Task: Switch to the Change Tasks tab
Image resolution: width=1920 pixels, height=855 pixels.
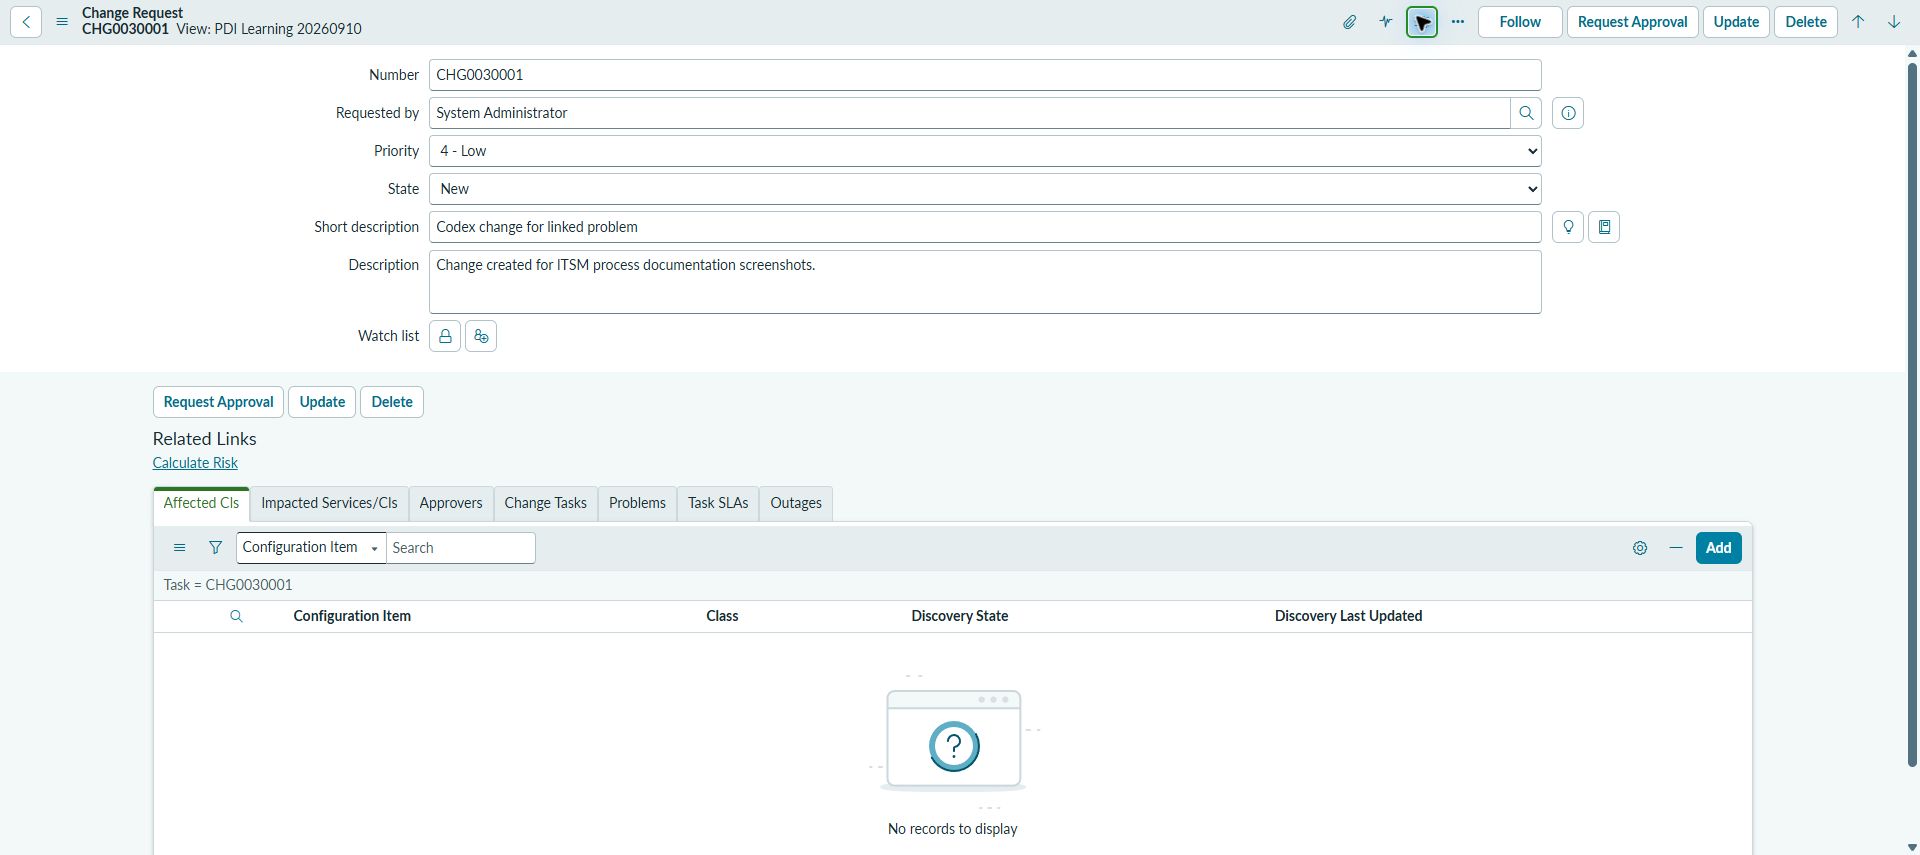Action: pos(546,503)
